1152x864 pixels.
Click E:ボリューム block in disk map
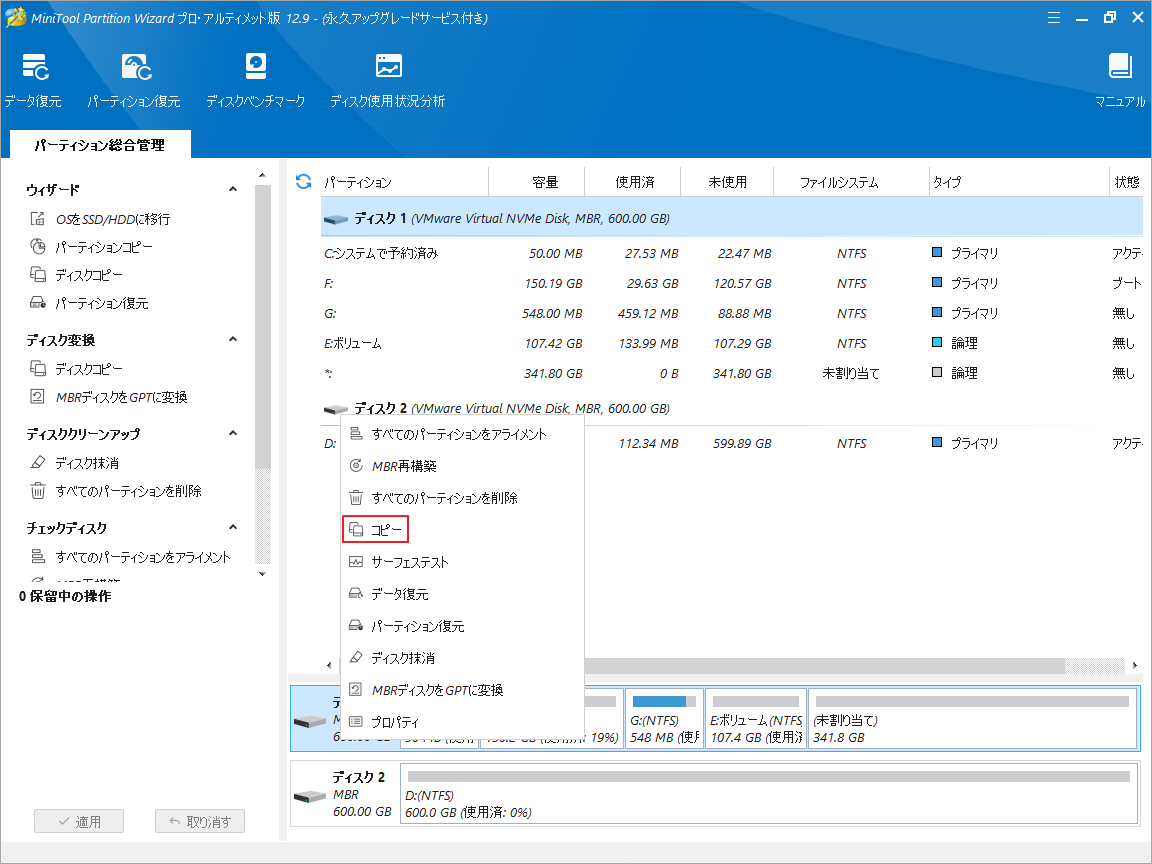coord(756,719)
